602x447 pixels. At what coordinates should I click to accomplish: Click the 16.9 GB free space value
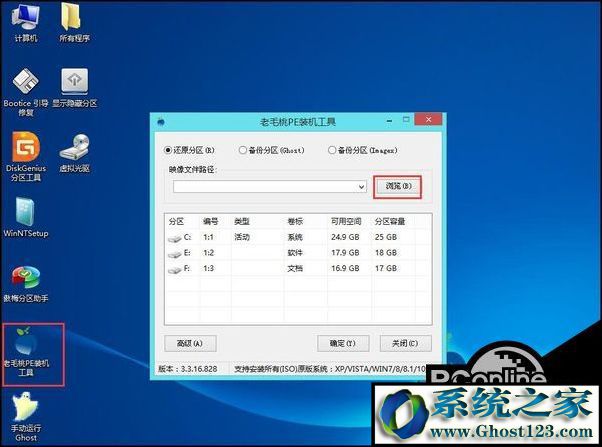point(345,268)
